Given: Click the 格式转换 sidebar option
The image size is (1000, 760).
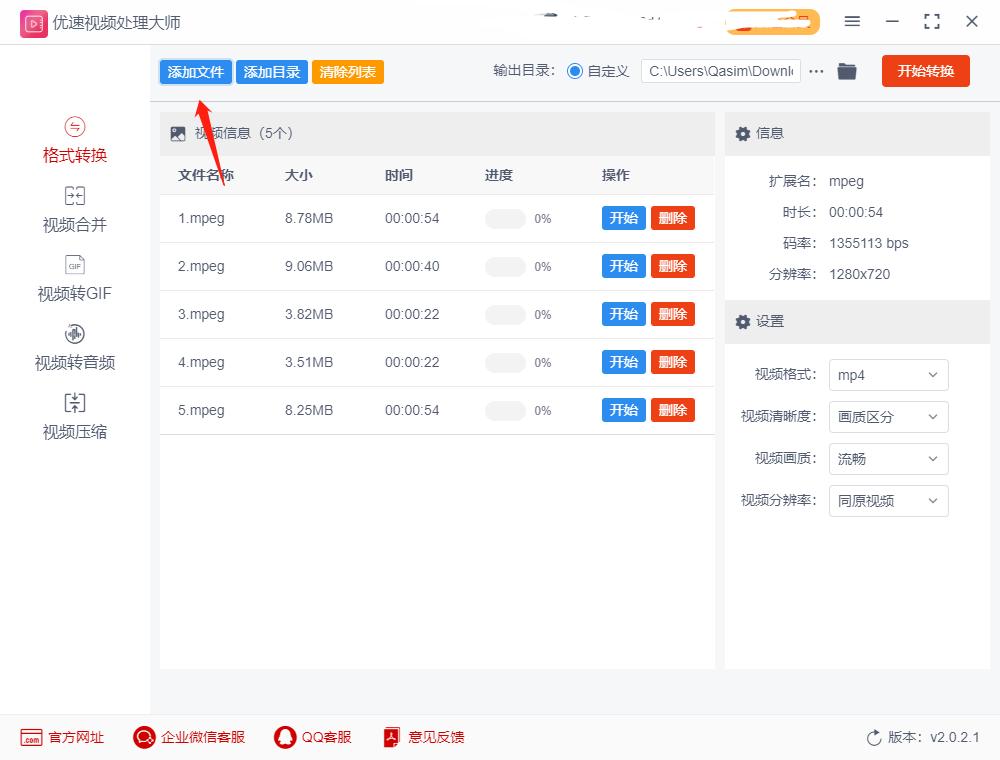Looking at the screenshot, I should [x=74, y=143].
